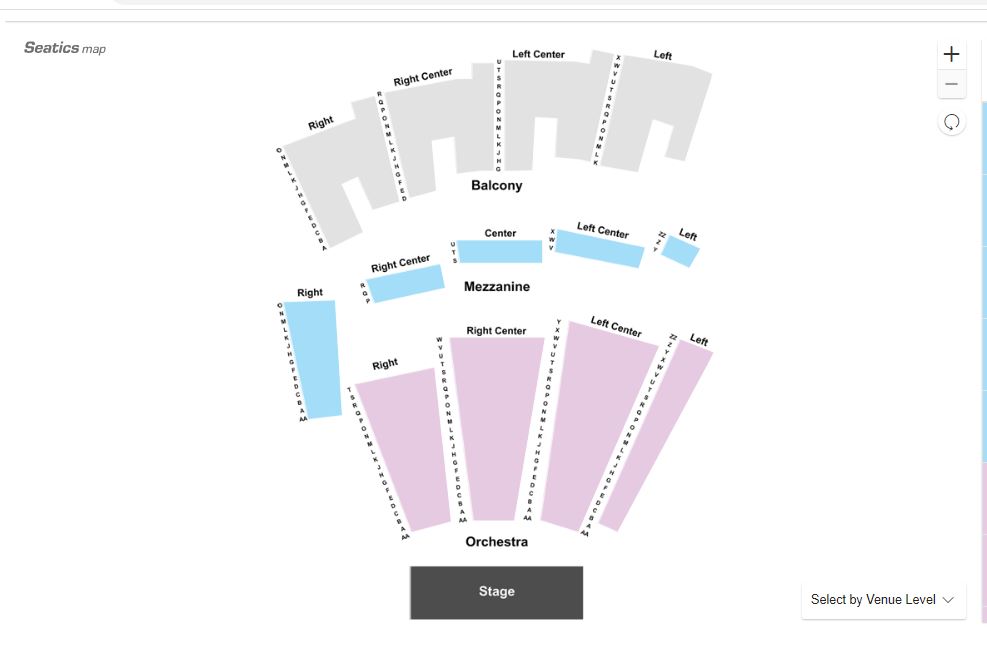Zoom in using the plus button
Screen dimensions: 987x660
tap(951, 54)
